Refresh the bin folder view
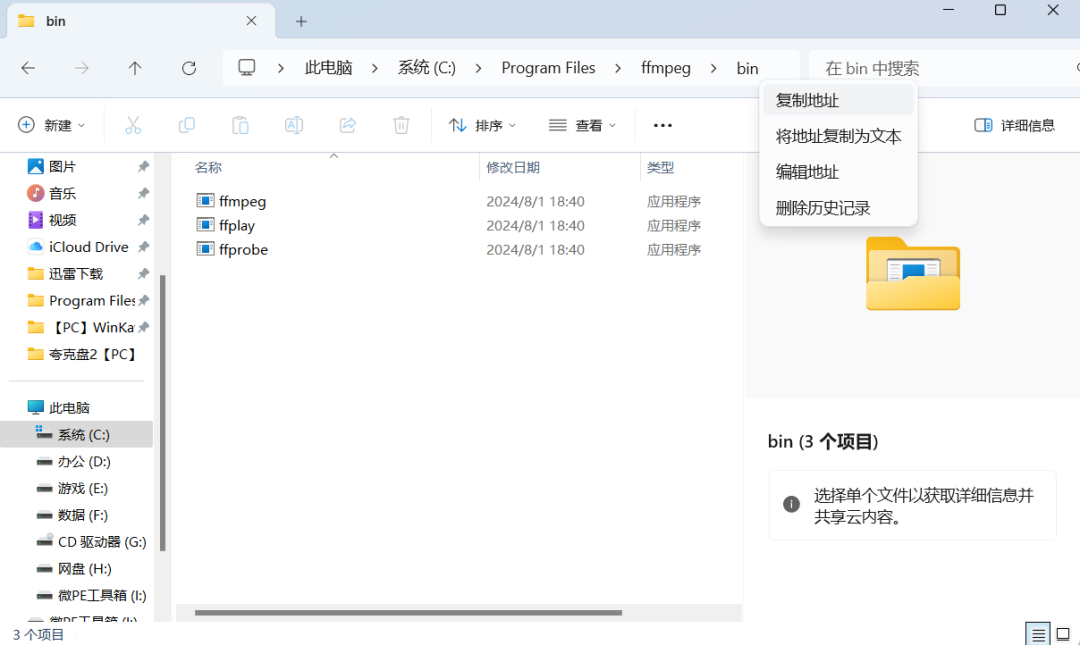 click(x=189, y=68)
